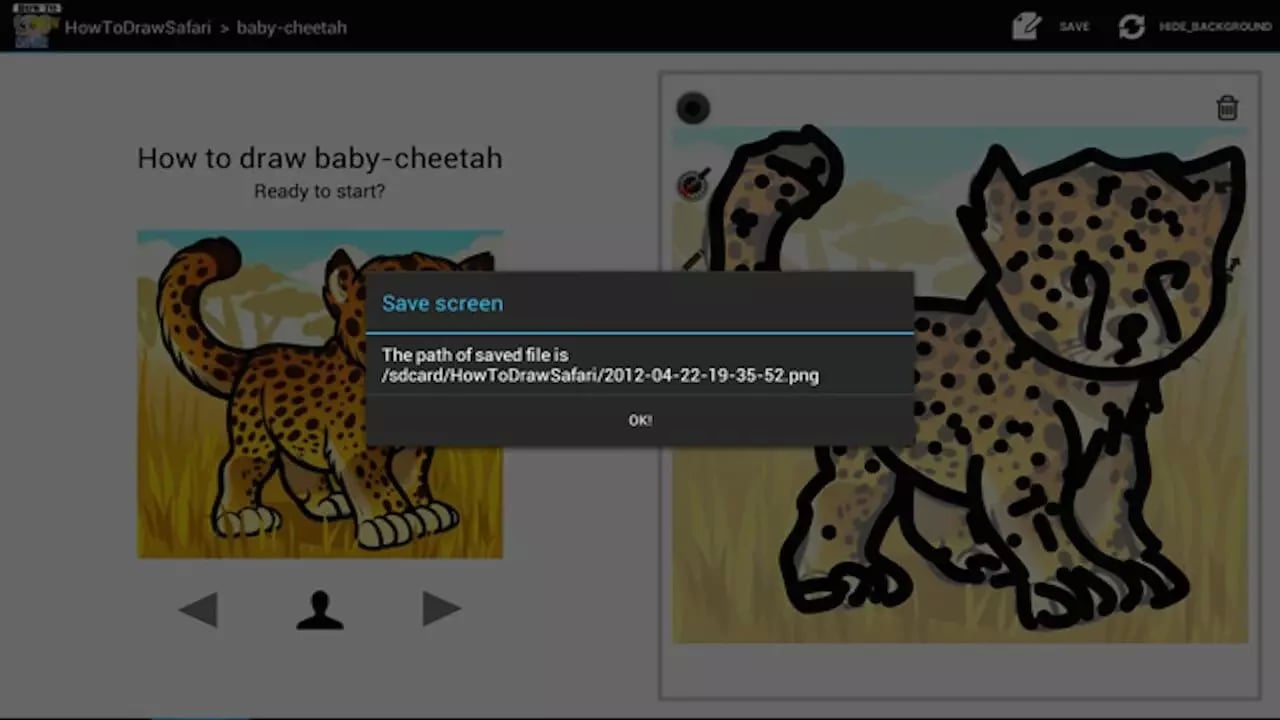Click the cheetah drawing canvas
This screenshot has width=1280, height=720.
tap(960, 385)
